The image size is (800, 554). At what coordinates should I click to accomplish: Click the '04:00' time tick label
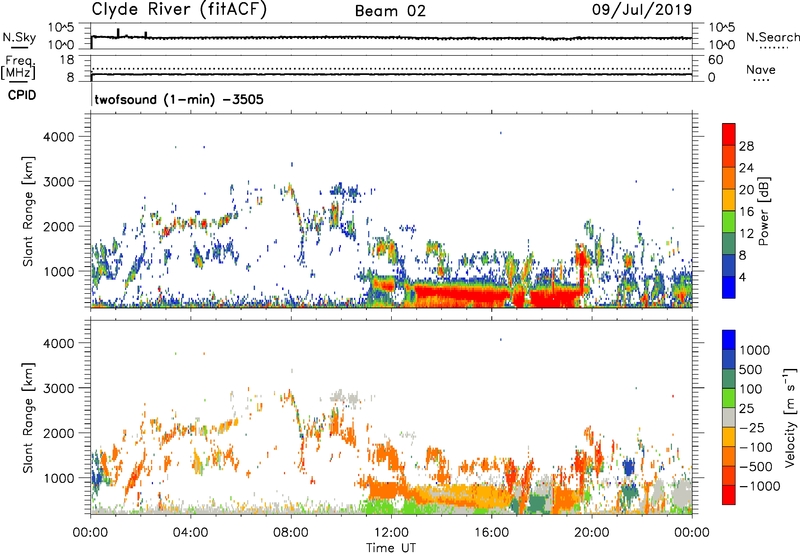(x=190, y=533)
